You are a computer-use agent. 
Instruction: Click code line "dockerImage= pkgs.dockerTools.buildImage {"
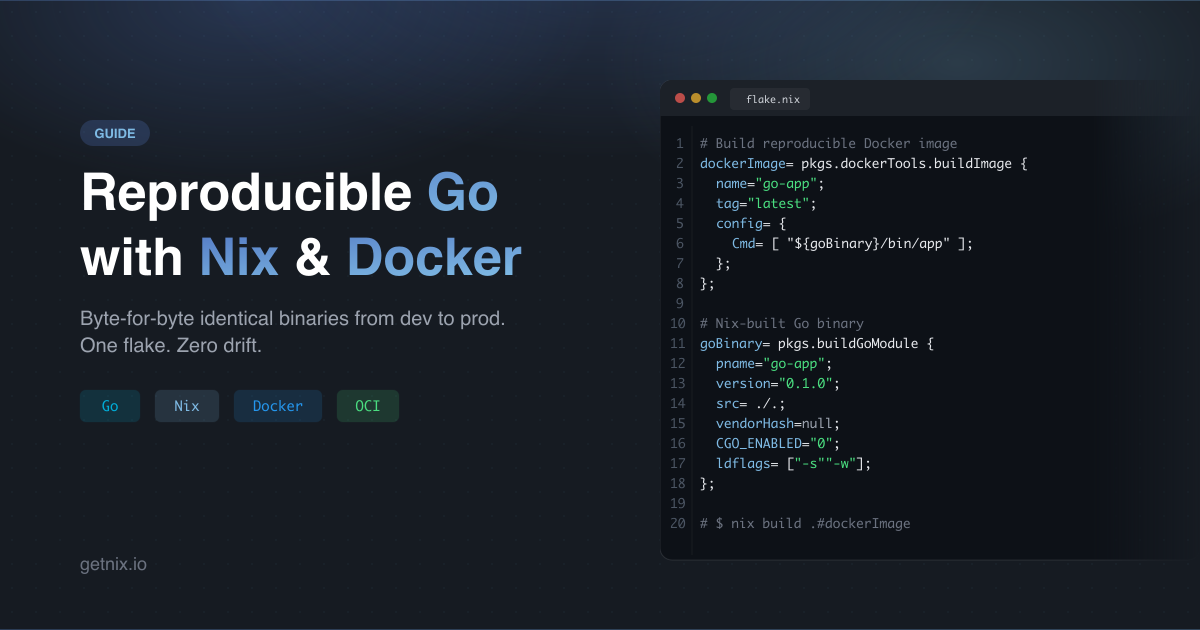pos(864,163)
